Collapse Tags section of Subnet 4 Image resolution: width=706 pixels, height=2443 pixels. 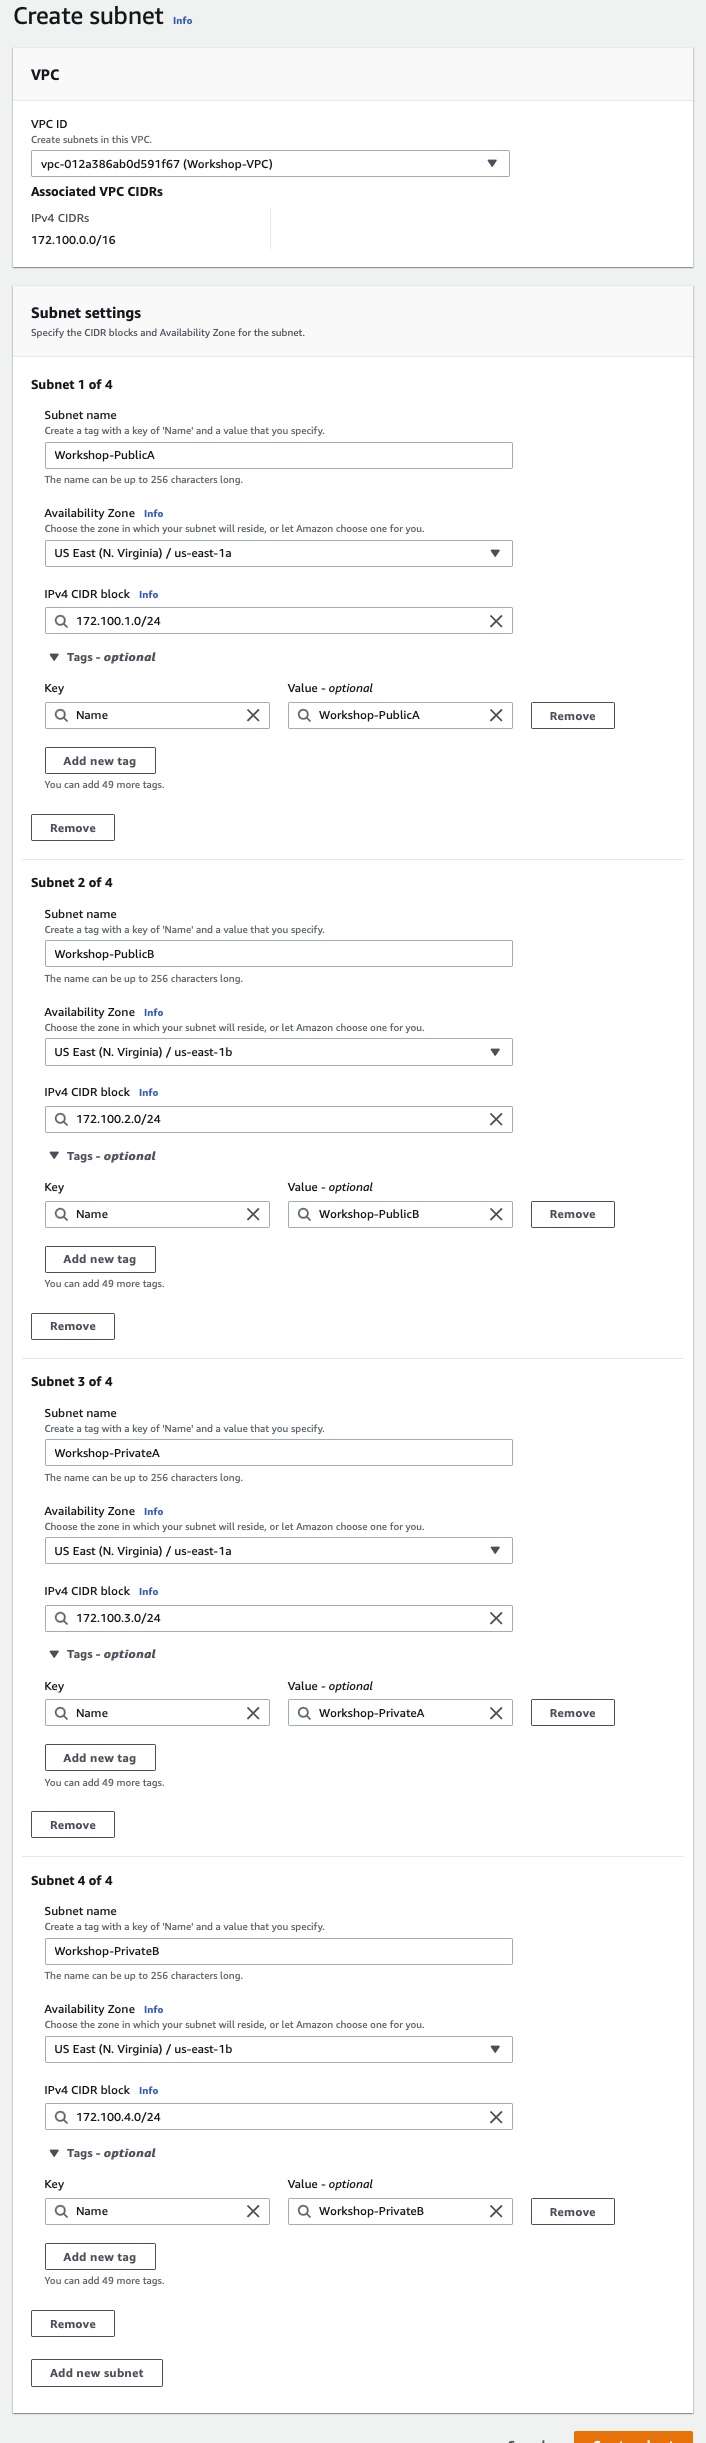[x=102, y=2153]
